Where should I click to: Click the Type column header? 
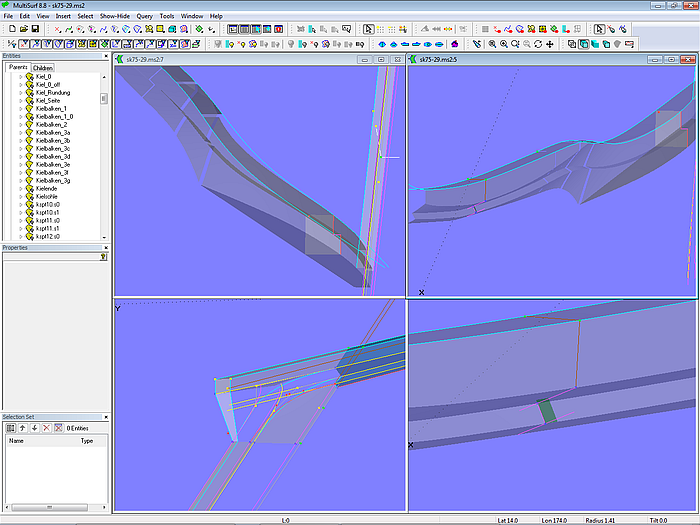86,440
